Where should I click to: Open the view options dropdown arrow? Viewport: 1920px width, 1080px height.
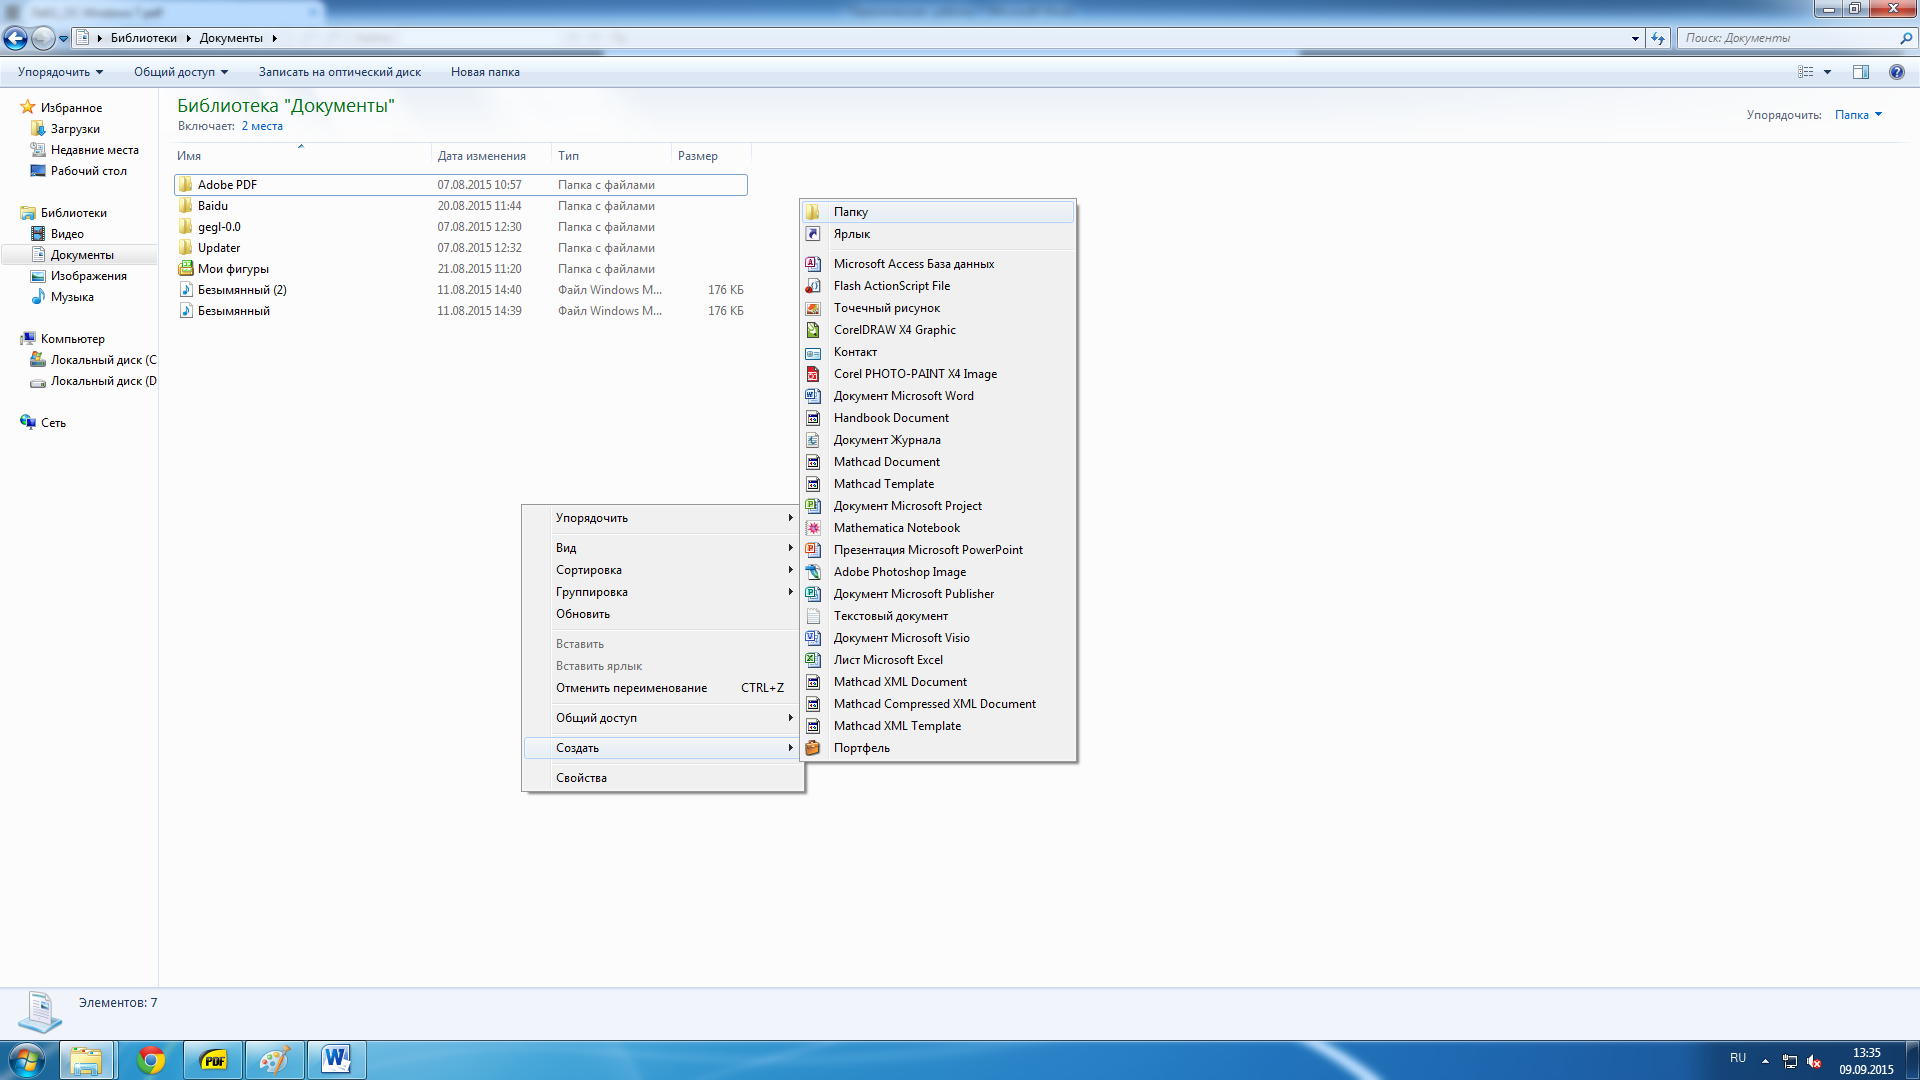[1827, 72]
